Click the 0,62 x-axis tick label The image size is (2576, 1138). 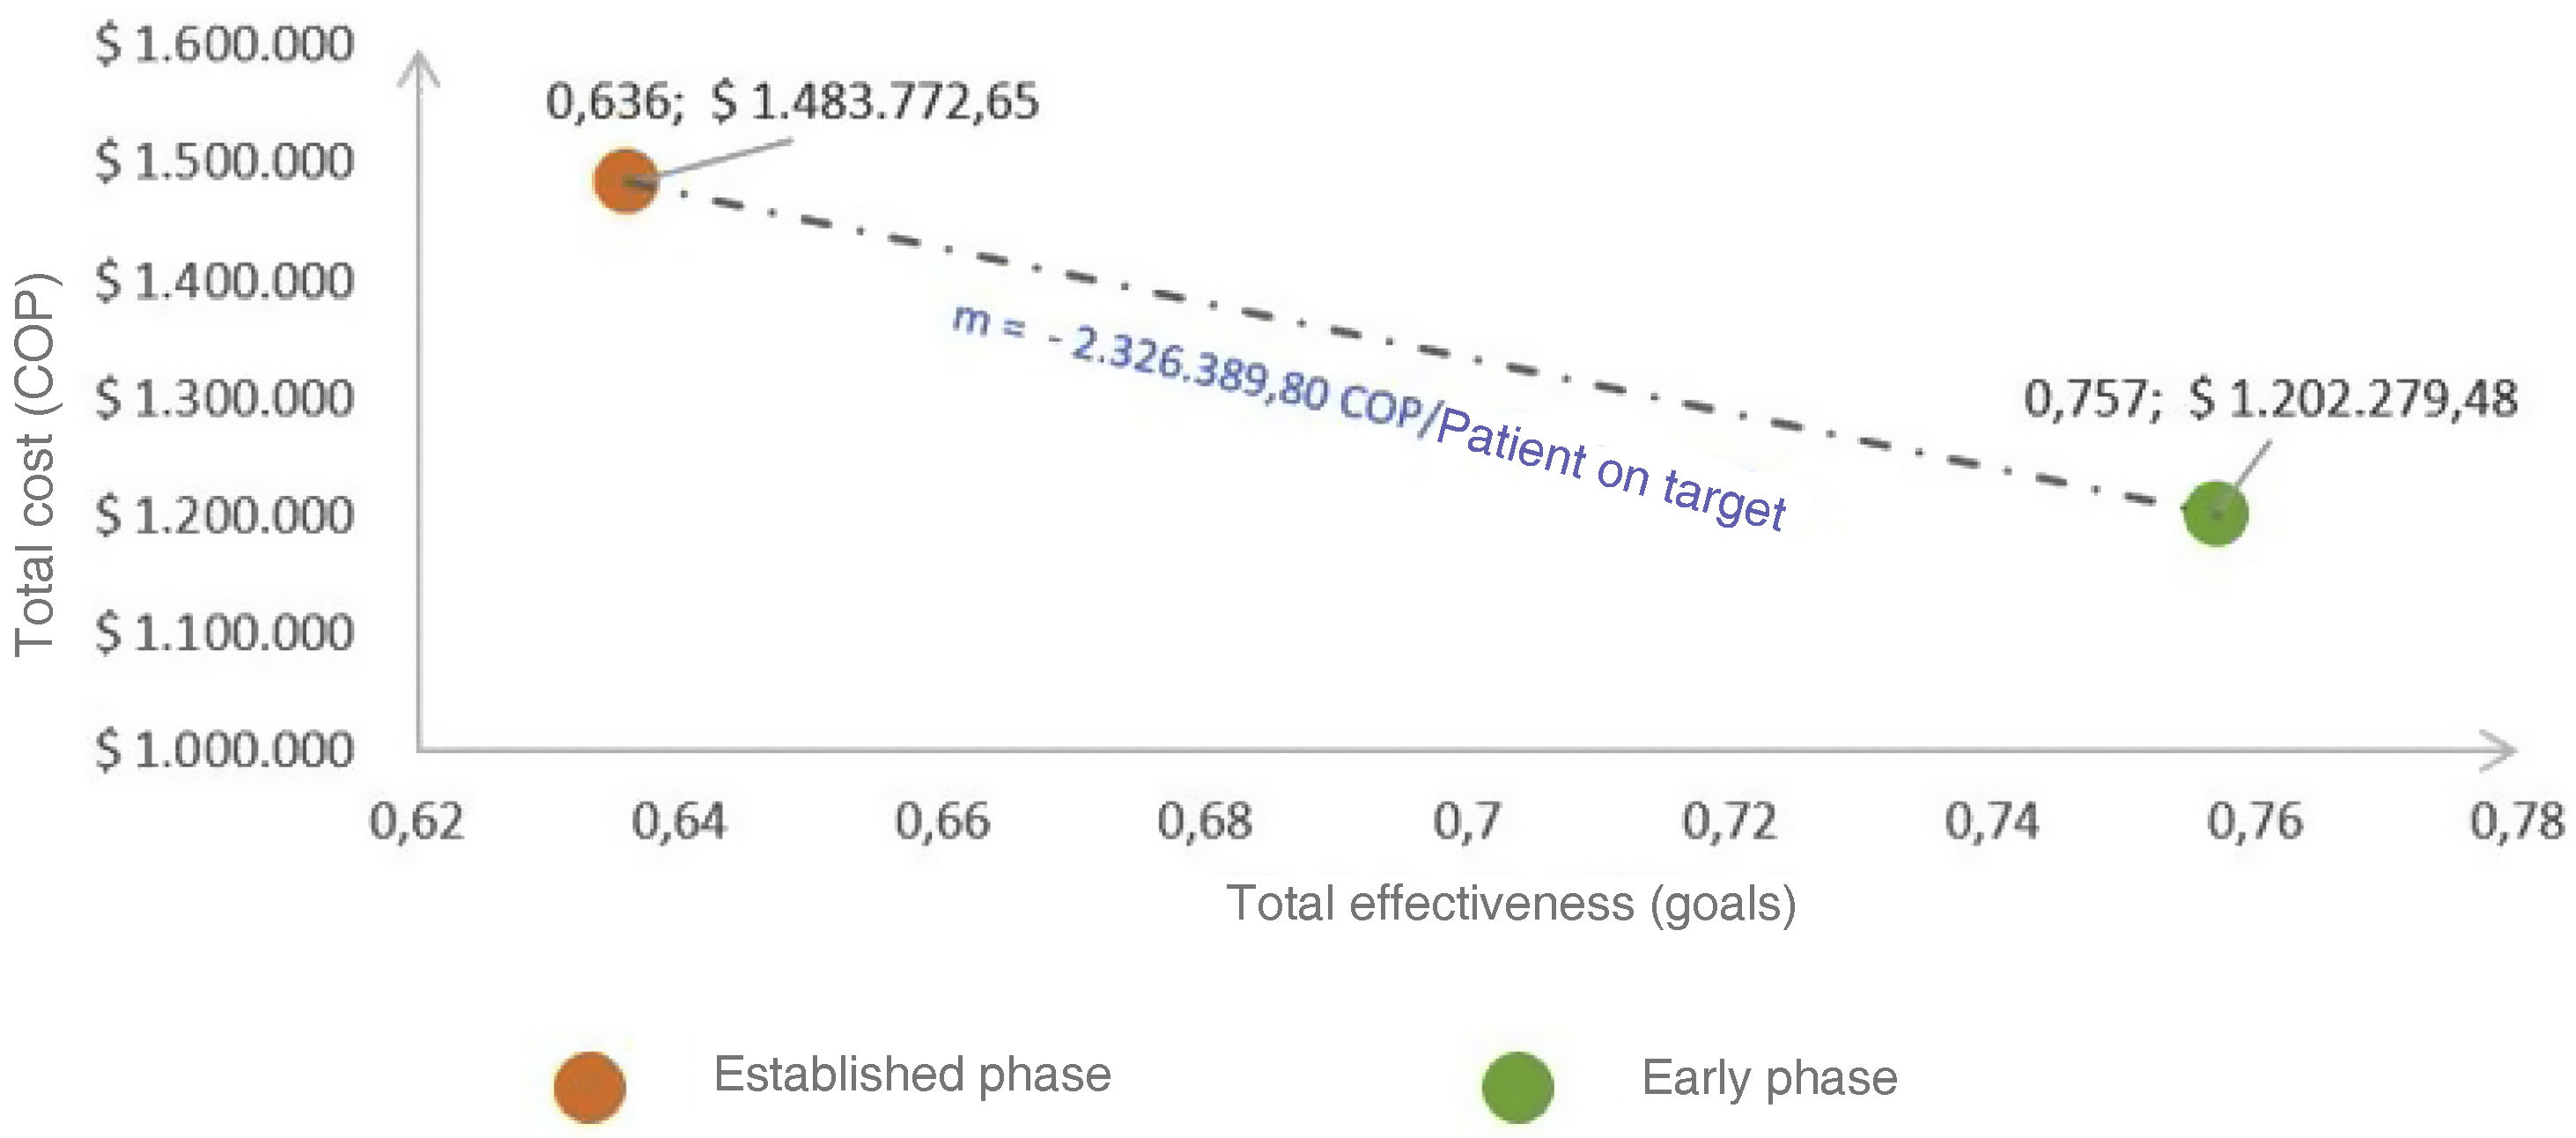[417, 822]
